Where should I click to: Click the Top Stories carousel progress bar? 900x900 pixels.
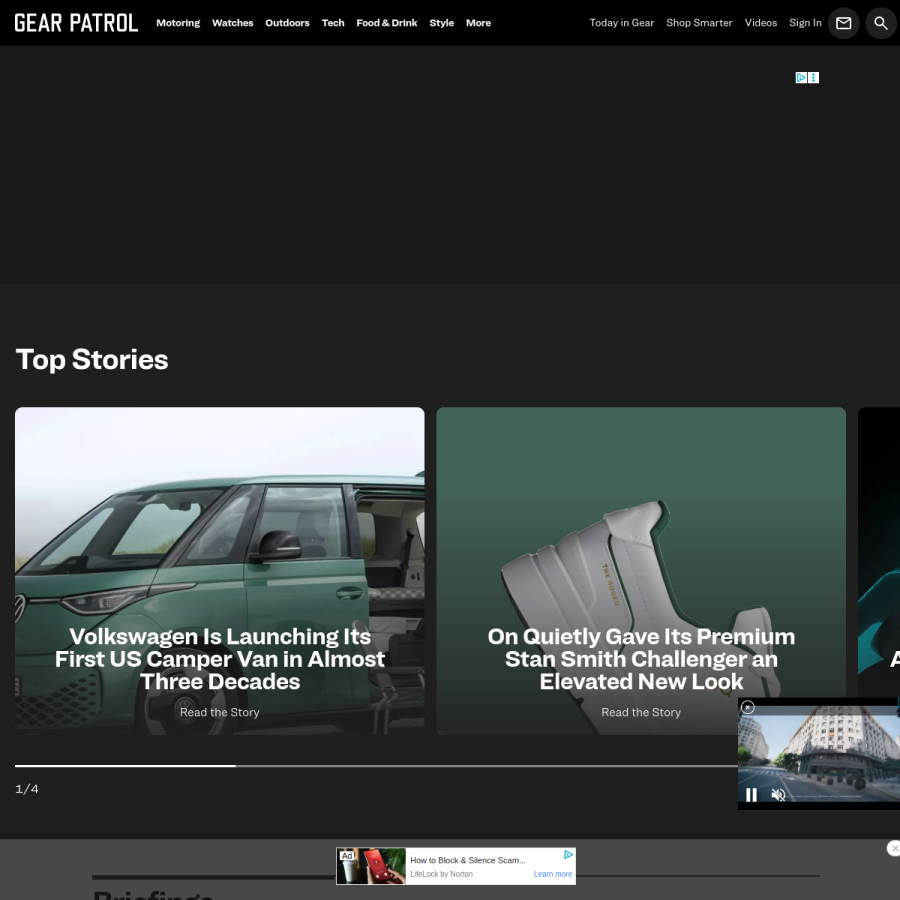tap(376, 766)
